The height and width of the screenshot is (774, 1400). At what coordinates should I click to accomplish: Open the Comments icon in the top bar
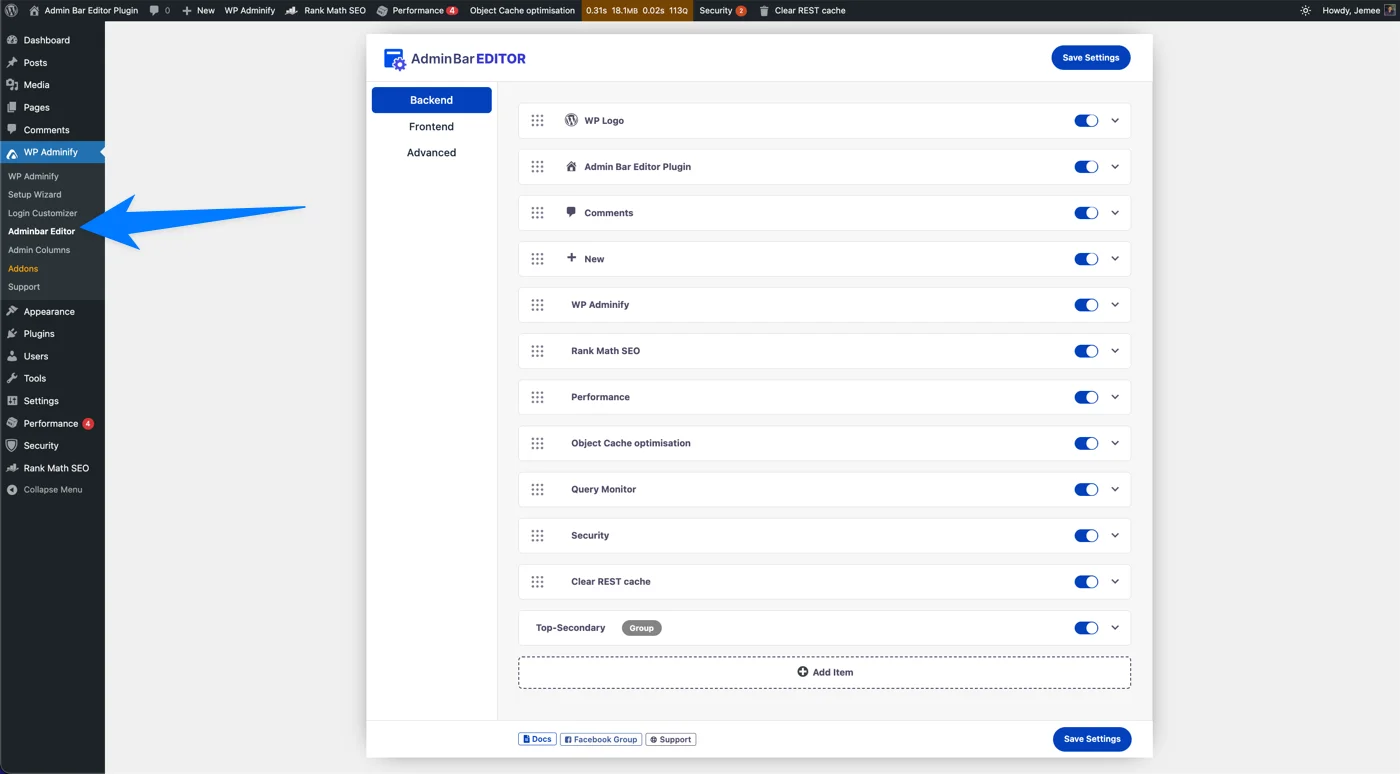click(x=153, y=10)
